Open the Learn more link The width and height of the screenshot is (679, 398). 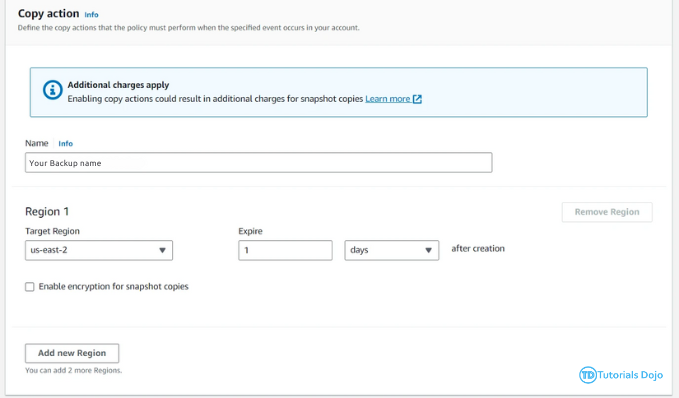click(x=388, y=99)
